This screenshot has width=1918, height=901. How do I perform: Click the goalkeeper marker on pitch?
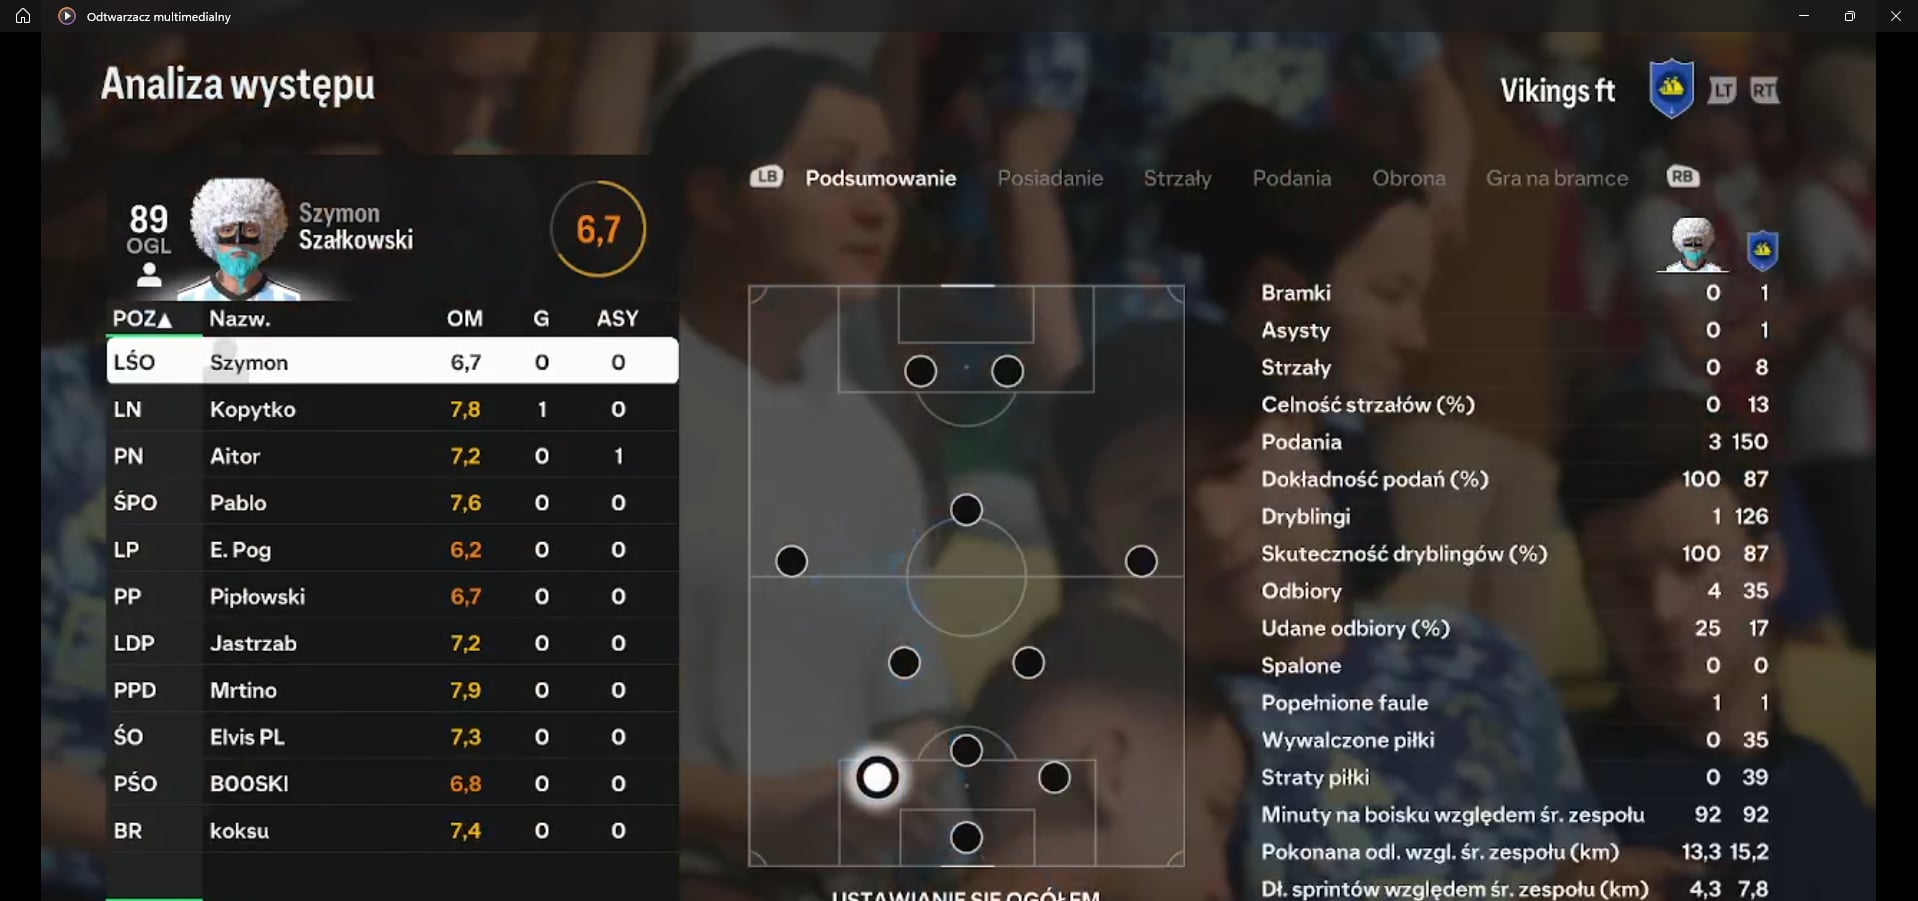point(966,837)
